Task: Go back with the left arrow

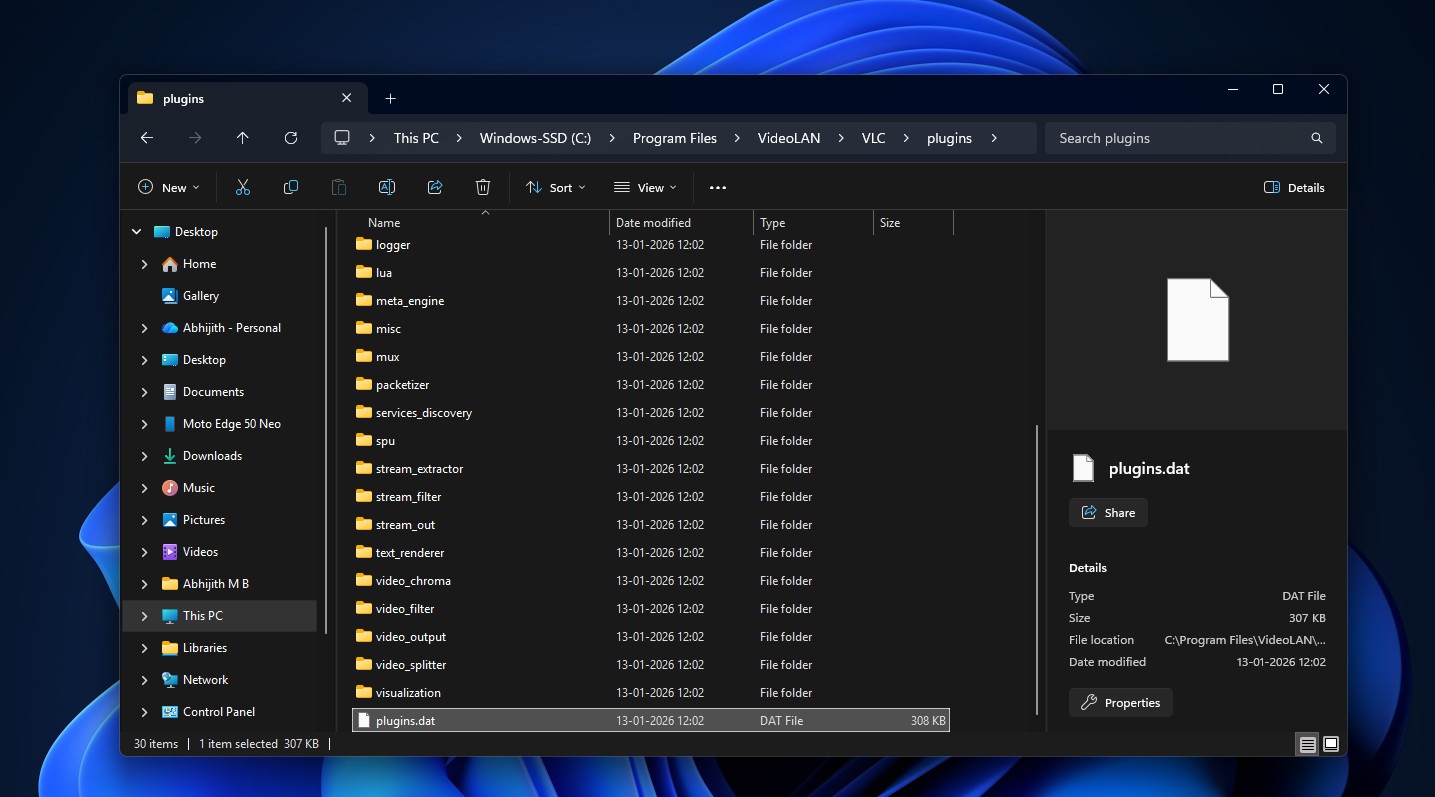Action: click(147, 138)
